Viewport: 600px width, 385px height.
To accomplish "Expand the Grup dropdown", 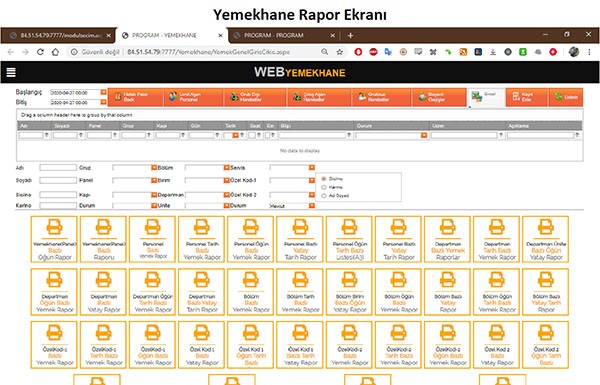I will tap(154, 168).
